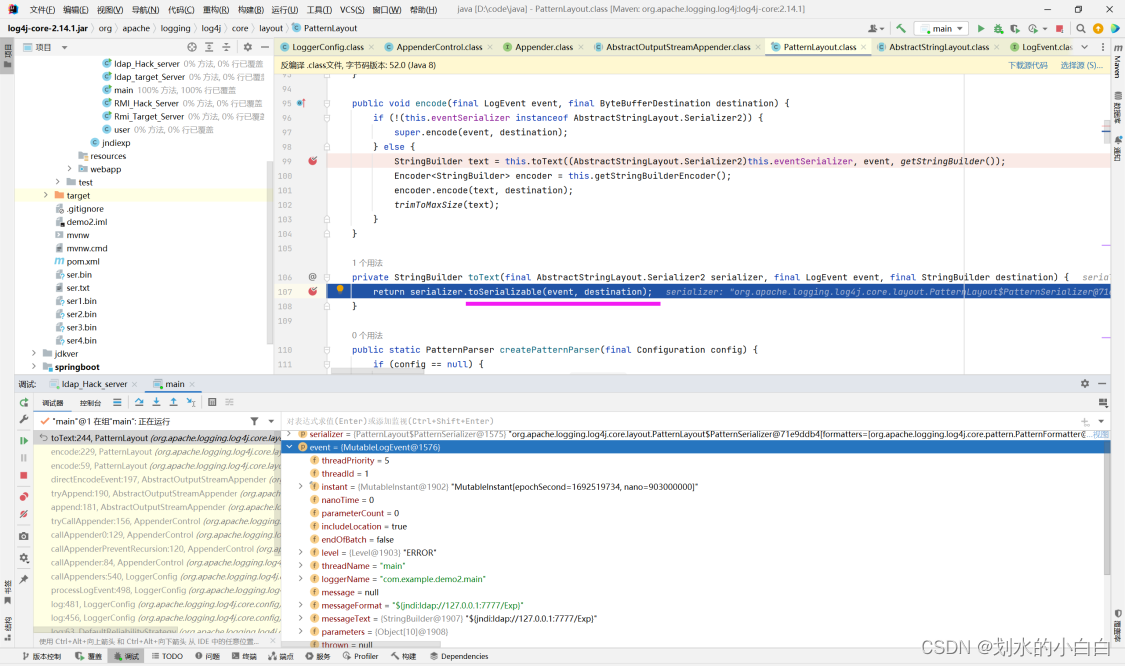This screenshot has width=1125, height=666.
Task: Open the 运行(U) menu
Action: tap(284, 9)
